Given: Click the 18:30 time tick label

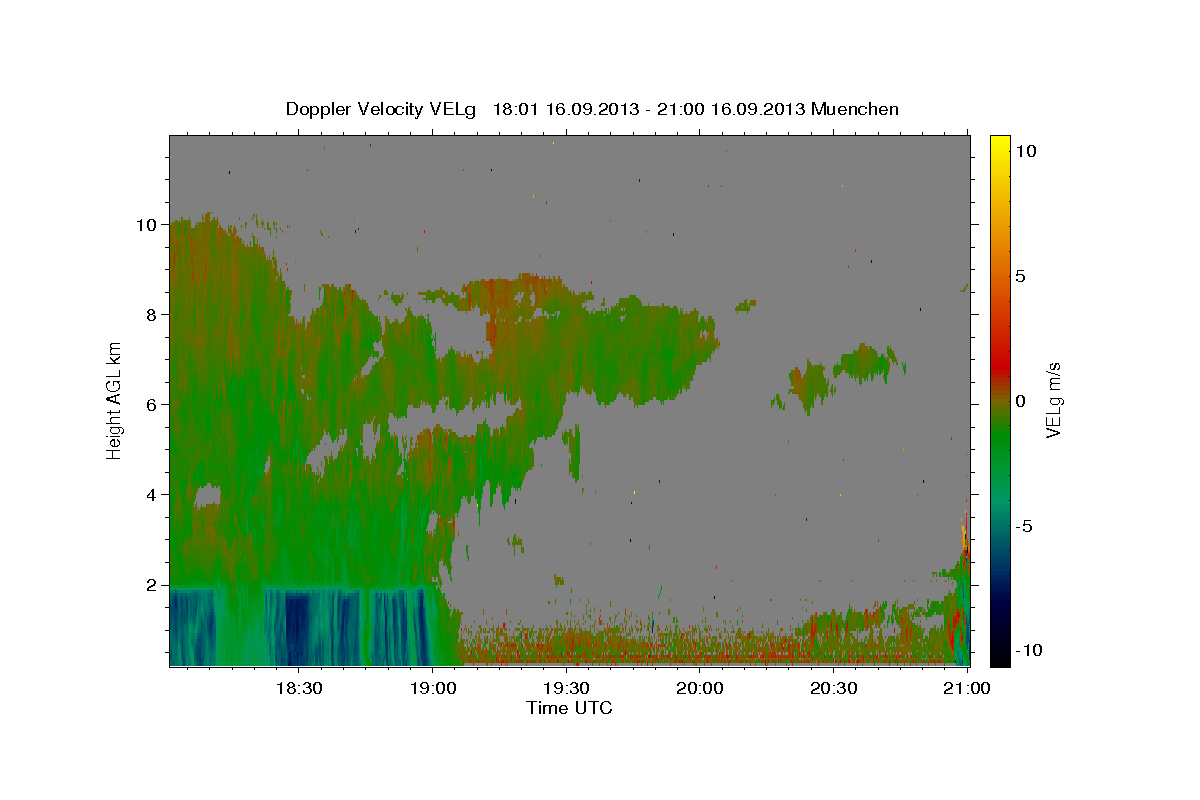Looking at the screenshot, I should 298,688.
